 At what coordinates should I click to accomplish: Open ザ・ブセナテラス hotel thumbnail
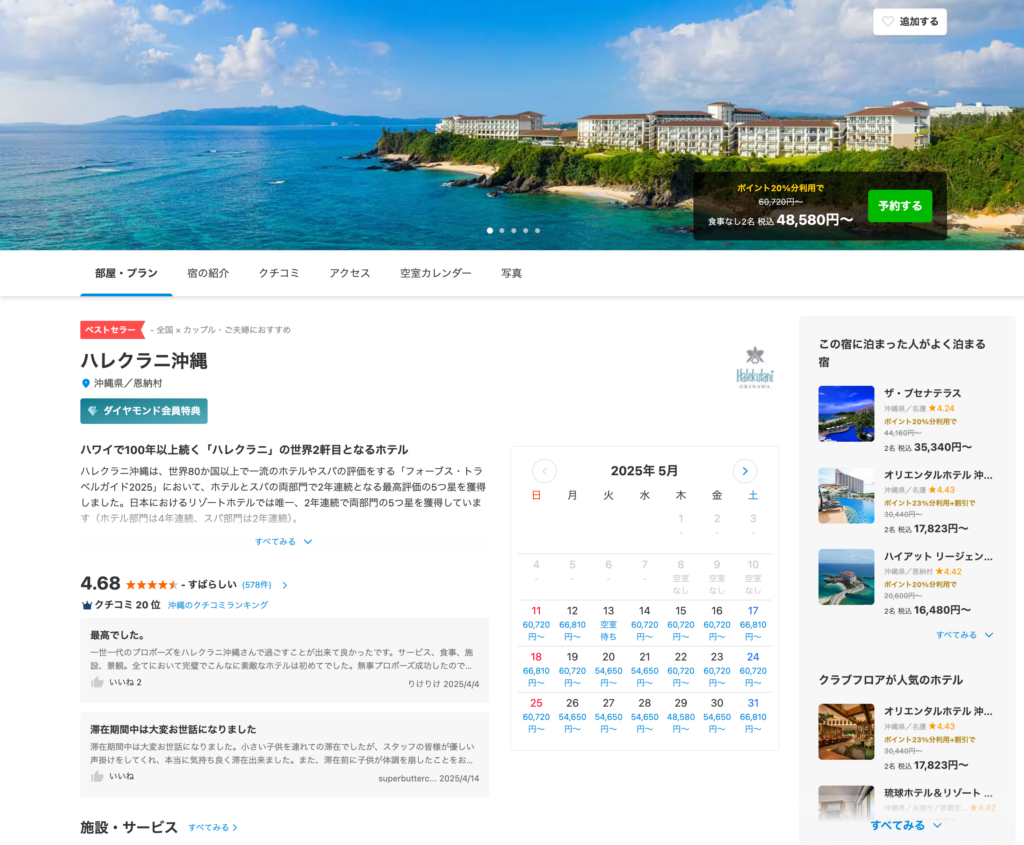(x=846, y=414)
